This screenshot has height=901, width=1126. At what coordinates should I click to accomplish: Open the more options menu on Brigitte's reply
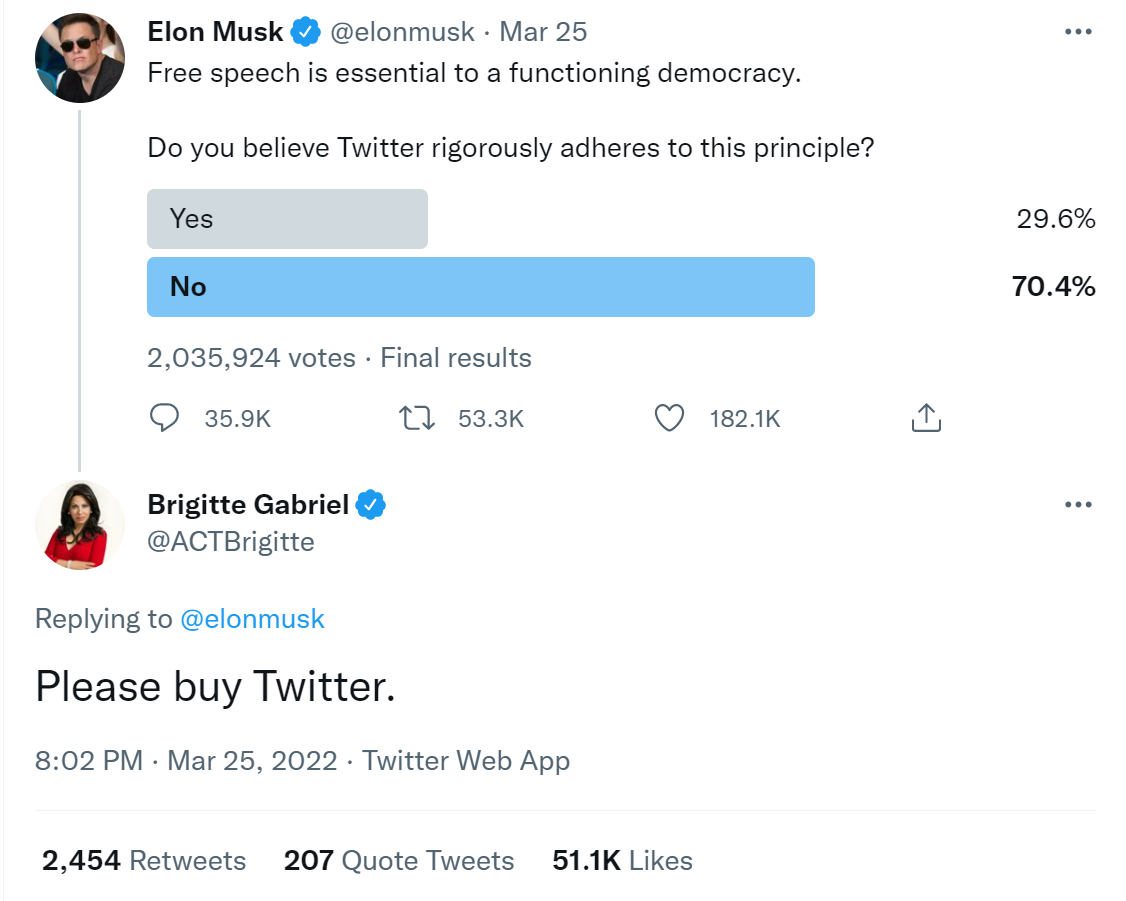coord(1078,505)
